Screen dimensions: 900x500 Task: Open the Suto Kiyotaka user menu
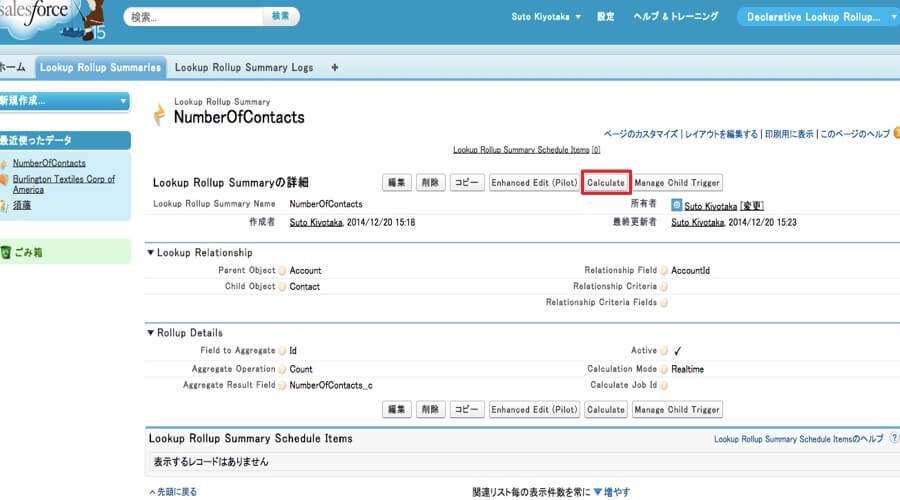(x=543, y=17)
